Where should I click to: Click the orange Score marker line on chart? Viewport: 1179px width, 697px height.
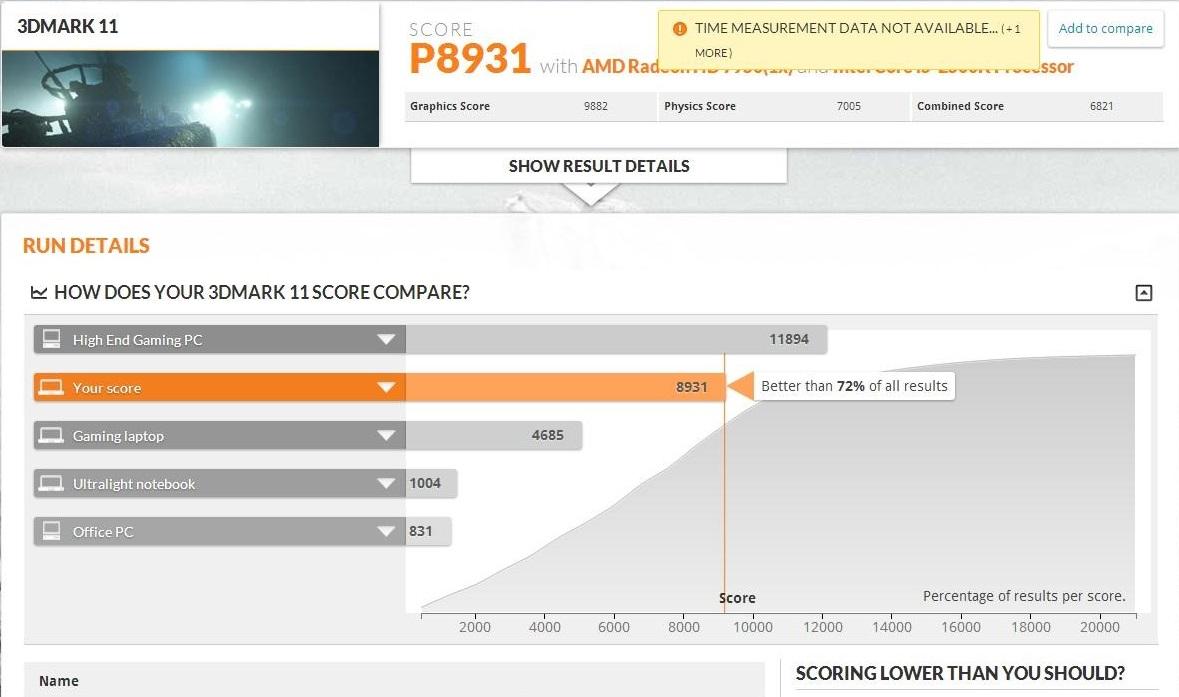pyautogui.click(x=724, y=481)
